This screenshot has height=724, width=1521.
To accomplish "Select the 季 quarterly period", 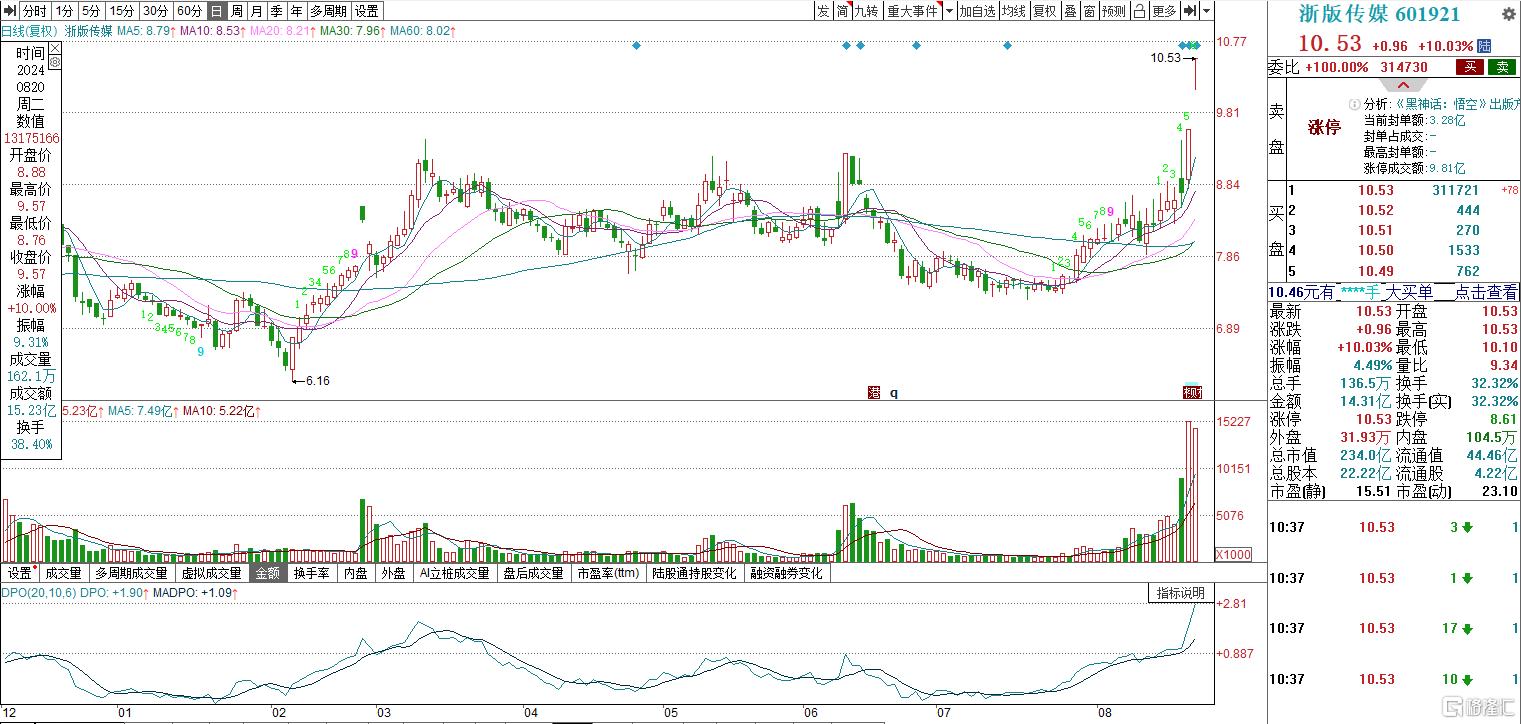I will tap(277, 11).
